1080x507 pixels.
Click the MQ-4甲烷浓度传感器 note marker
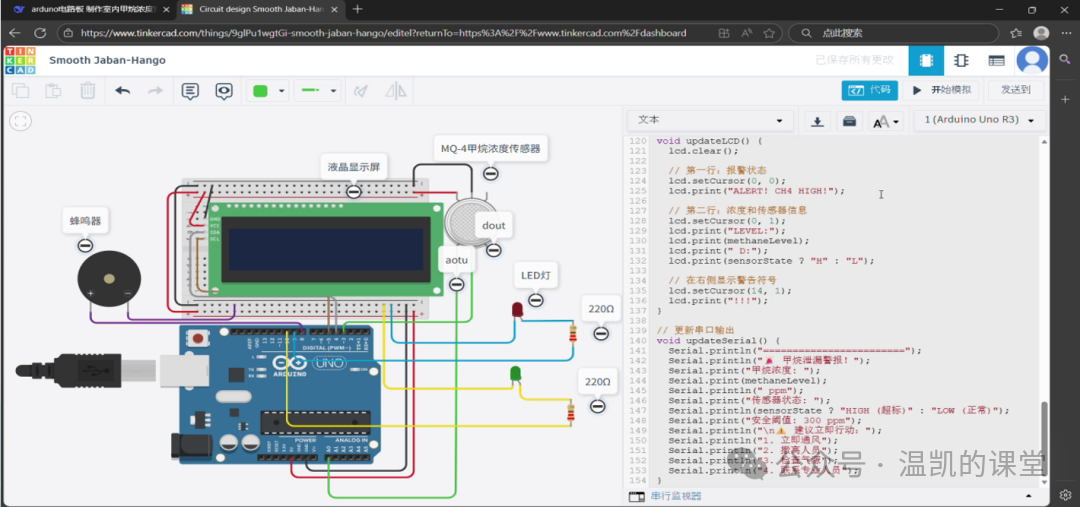coord(490,174)
